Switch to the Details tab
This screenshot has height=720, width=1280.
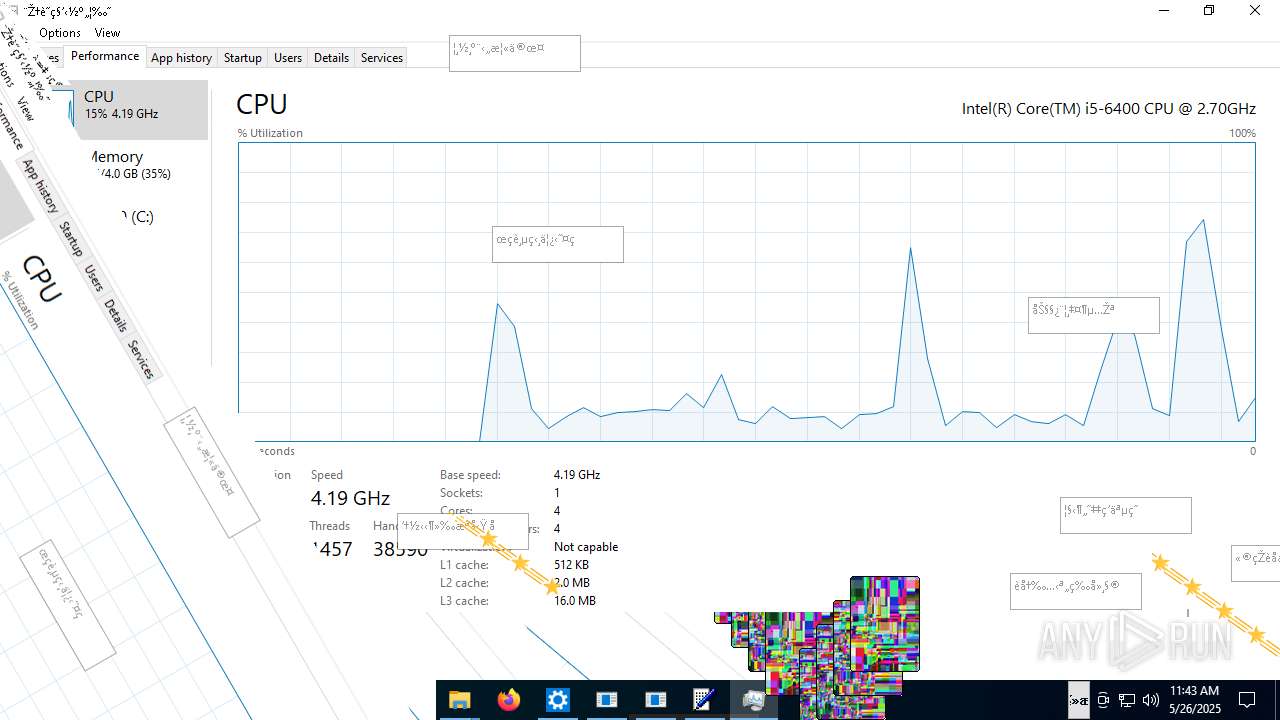(331, 58)
